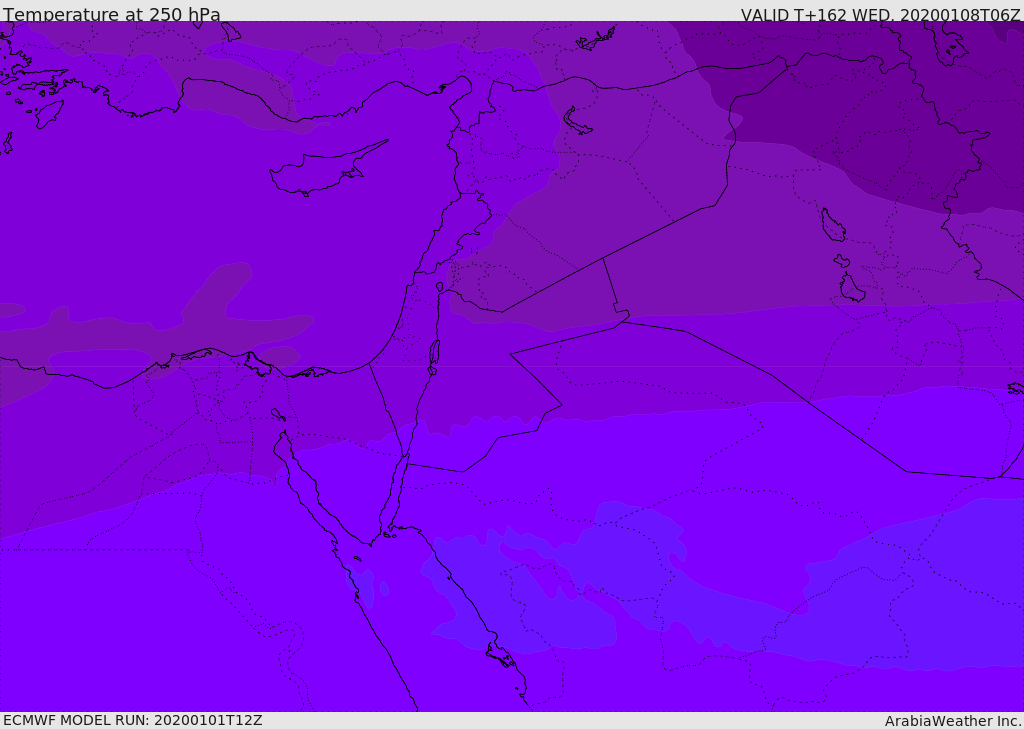Click the 'VALID T+162 WED. 20200108T06Z' label
This screenshot has height=729, width=1024.
[880, 14]
